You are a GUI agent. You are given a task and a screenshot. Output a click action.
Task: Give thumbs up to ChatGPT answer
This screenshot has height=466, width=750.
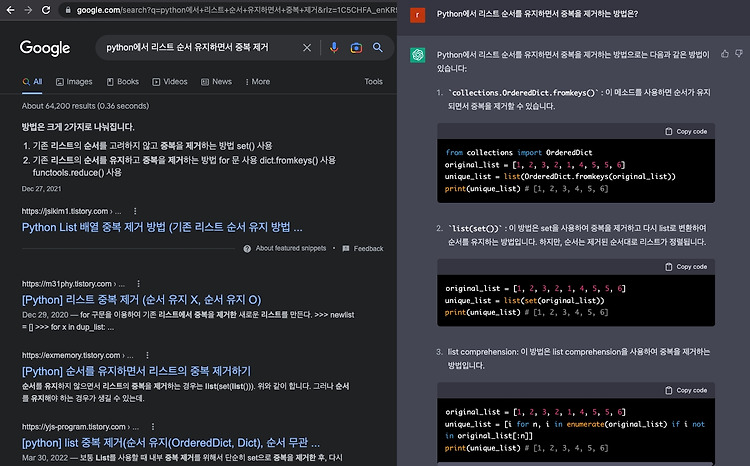pos(725,54)
